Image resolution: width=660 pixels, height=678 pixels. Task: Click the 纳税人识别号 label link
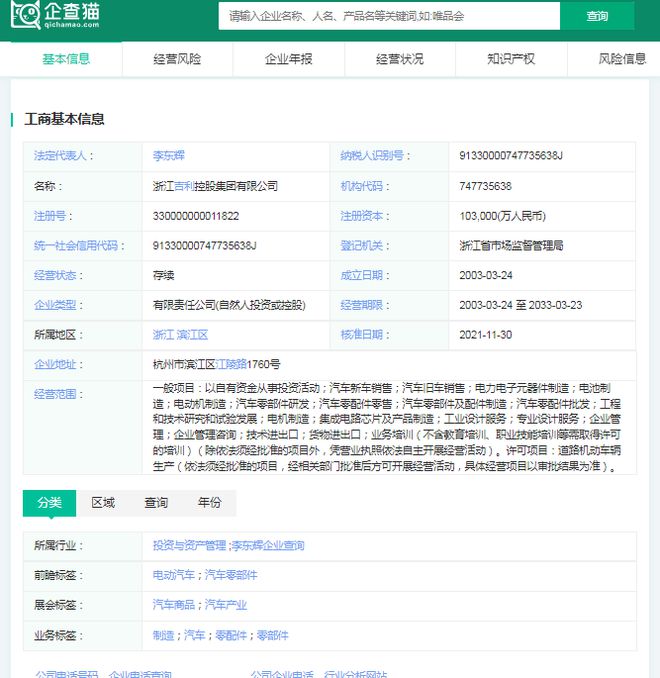[372, 156]
